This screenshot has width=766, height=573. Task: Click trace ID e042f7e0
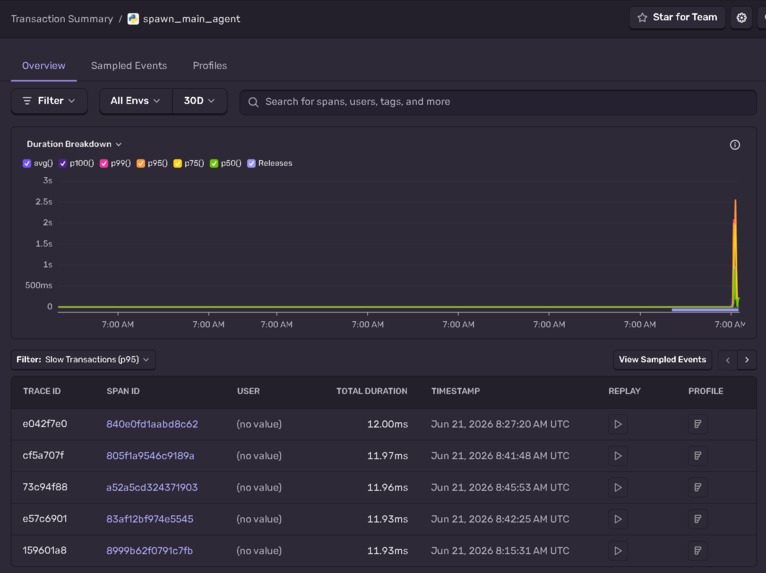44,424
